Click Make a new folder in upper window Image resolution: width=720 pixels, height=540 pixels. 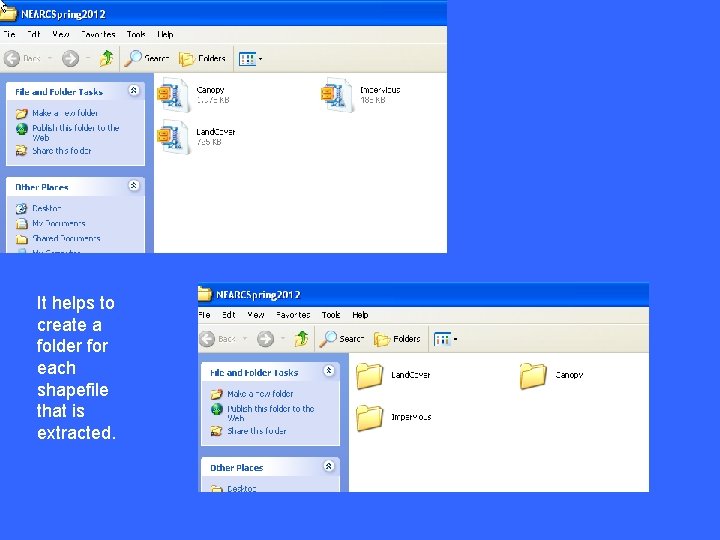(x=65, y=113)
